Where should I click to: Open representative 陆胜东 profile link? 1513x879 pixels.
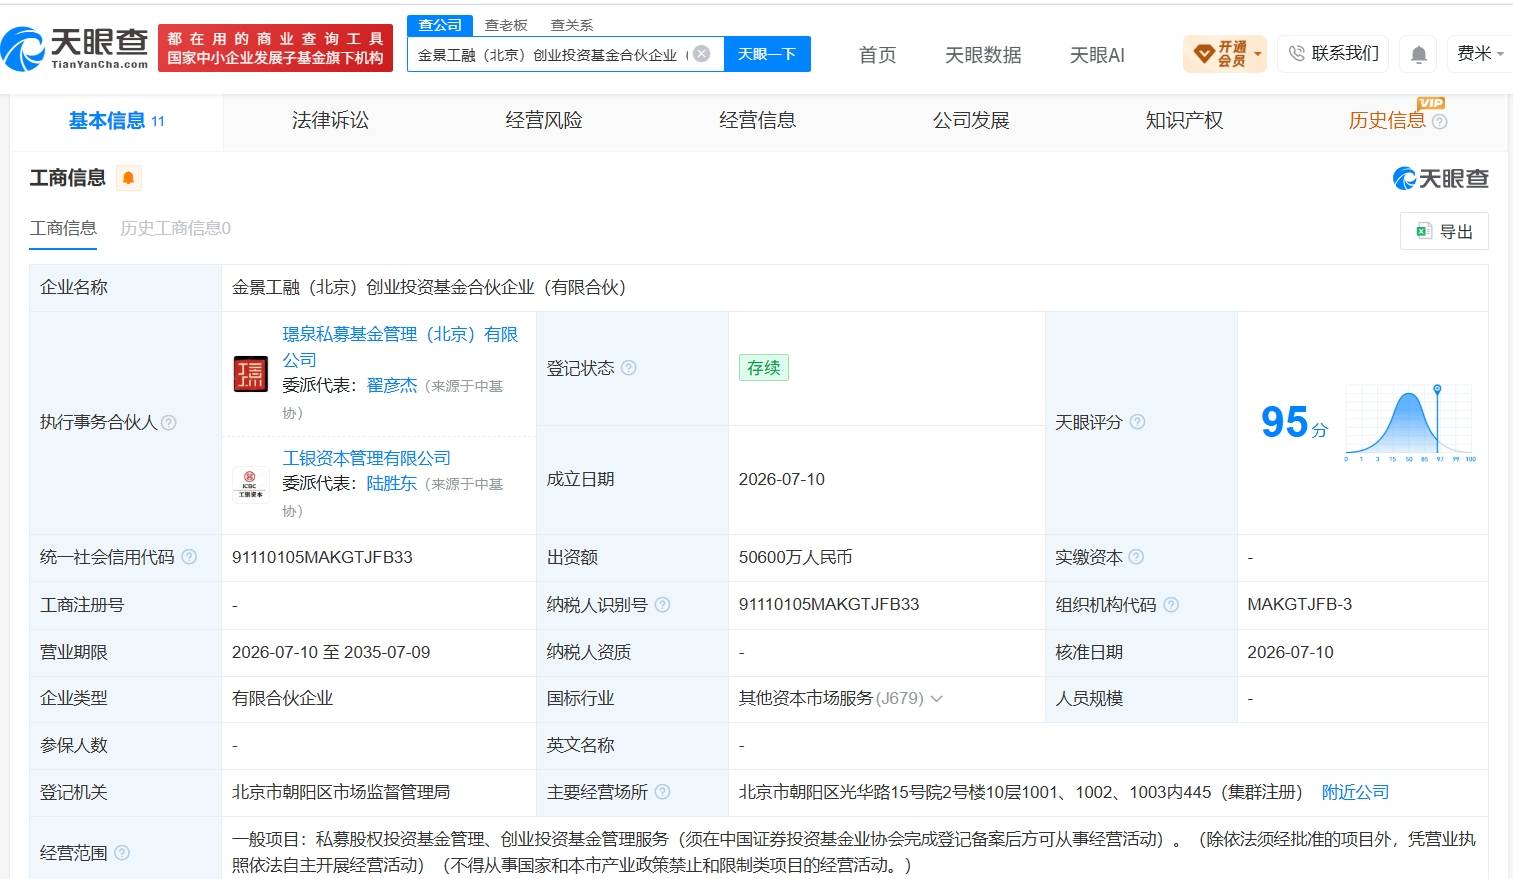[x=392, y=483]
